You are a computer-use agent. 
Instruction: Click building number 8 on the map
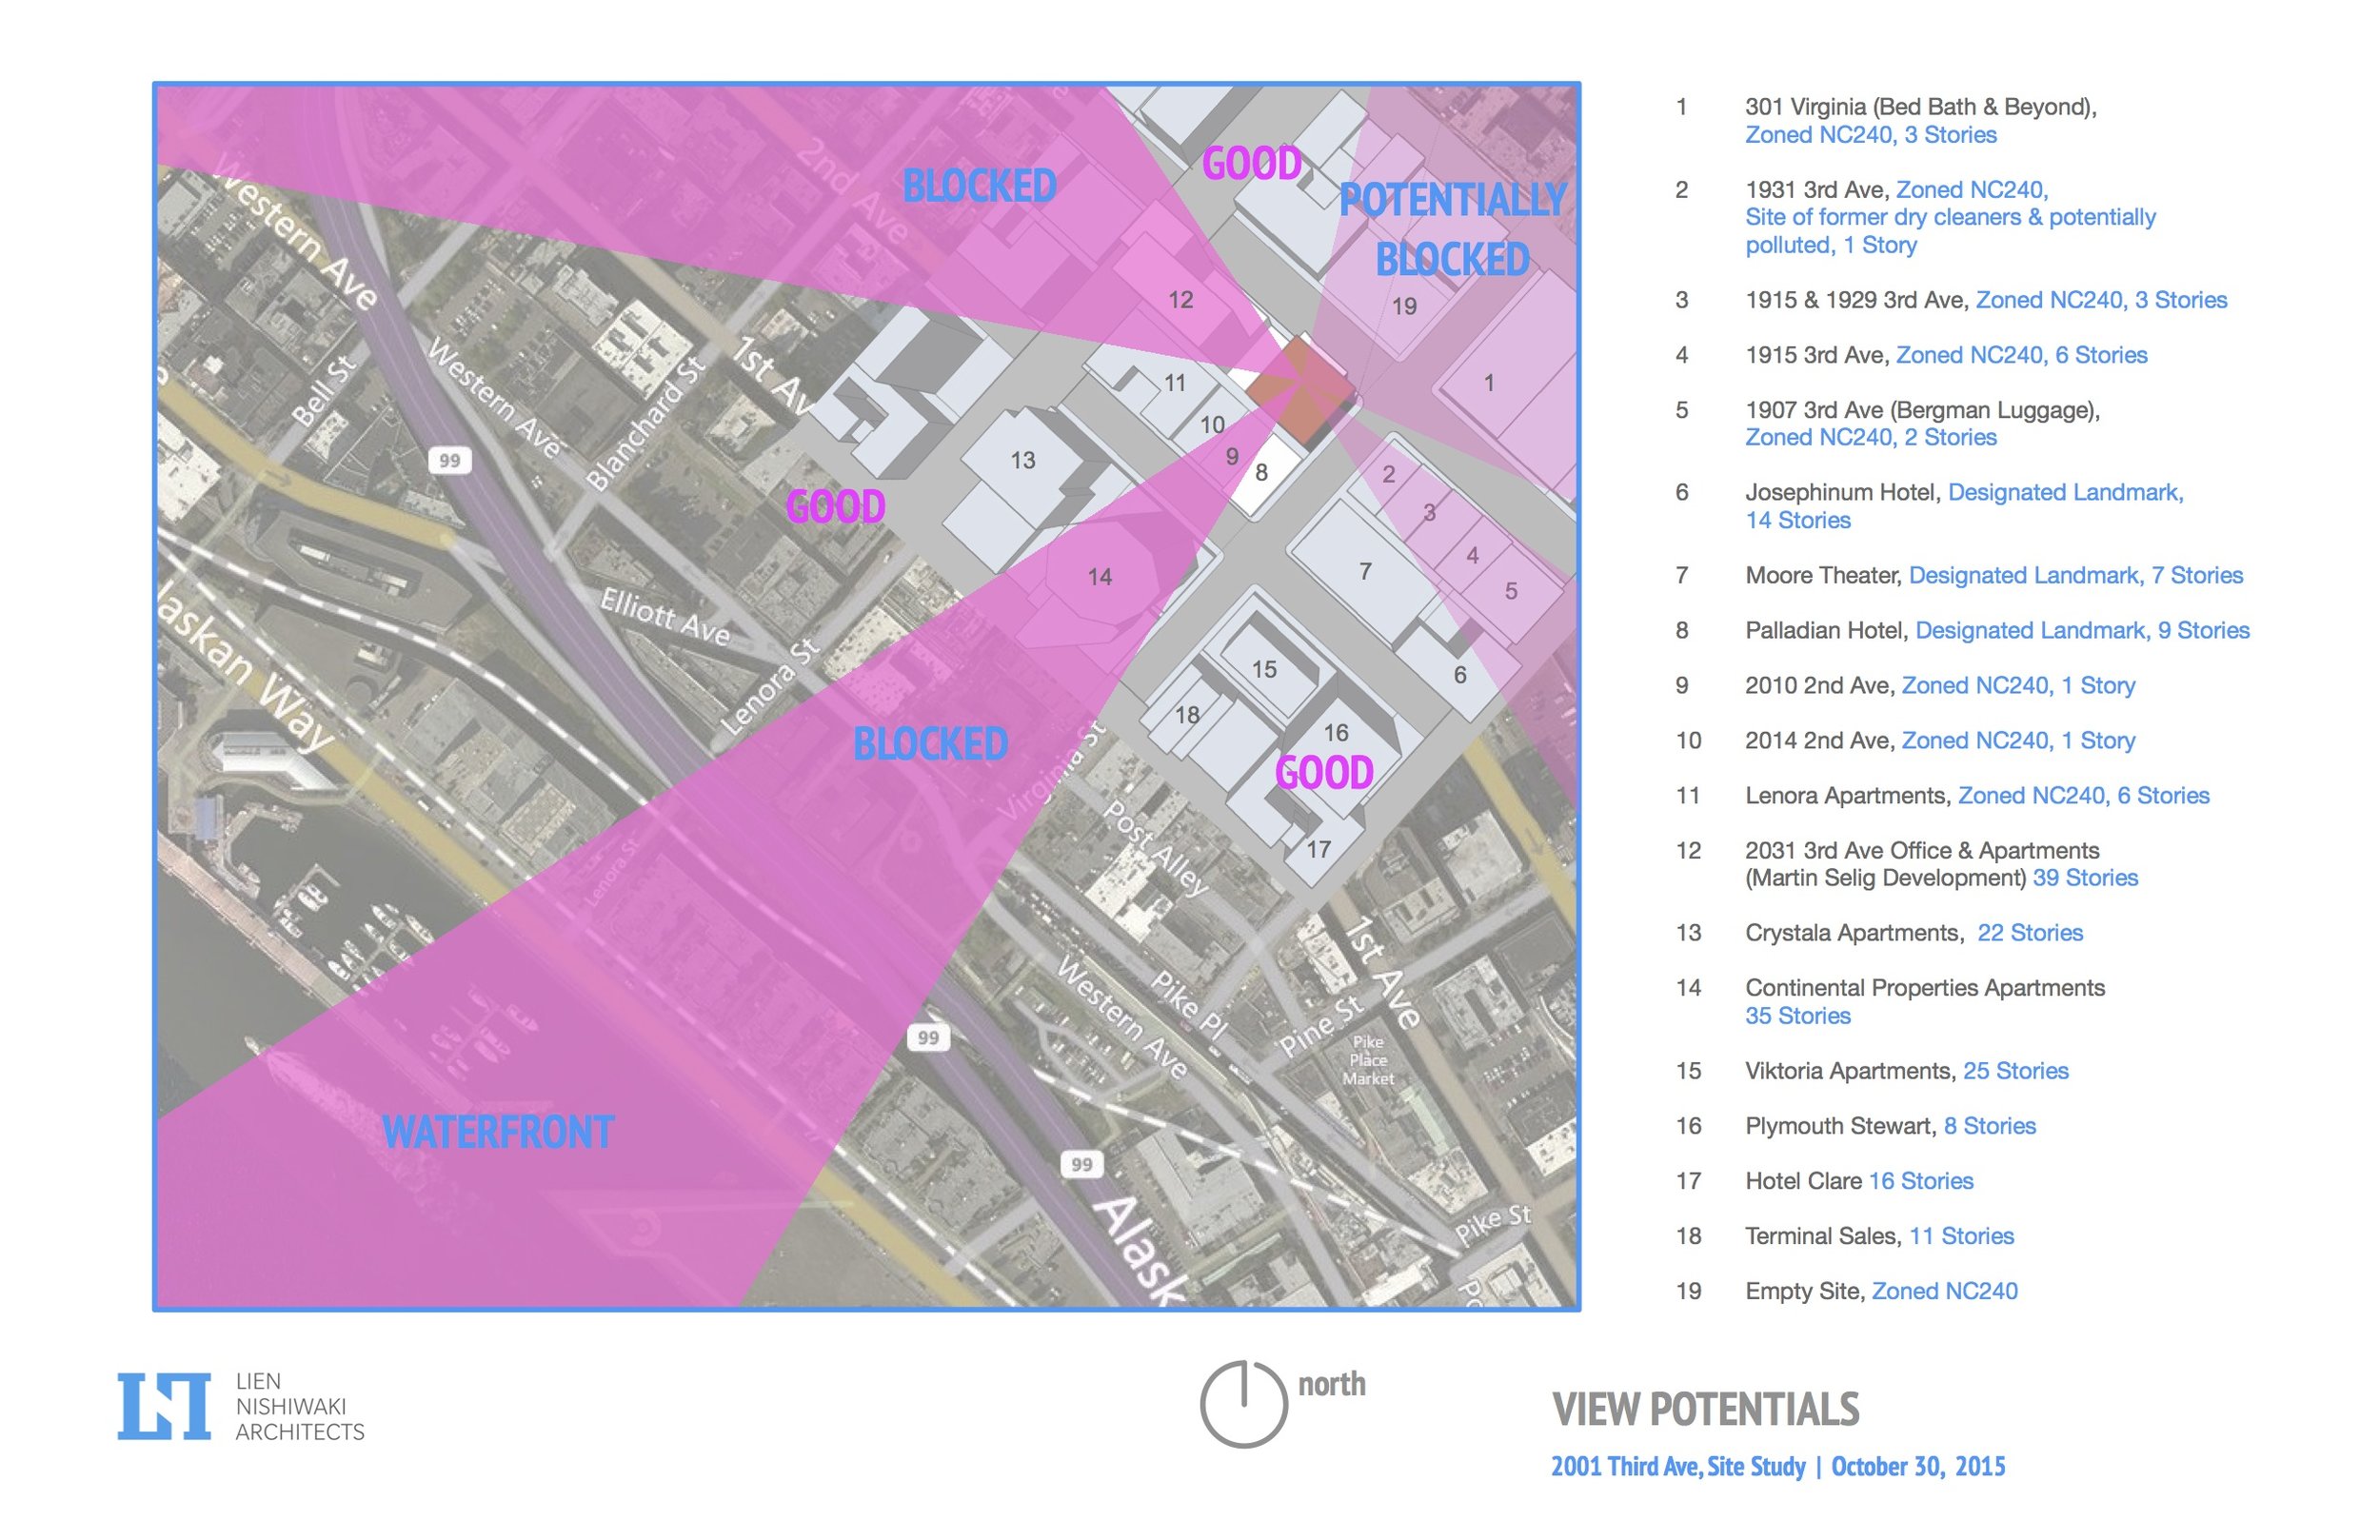point(1261,472)
